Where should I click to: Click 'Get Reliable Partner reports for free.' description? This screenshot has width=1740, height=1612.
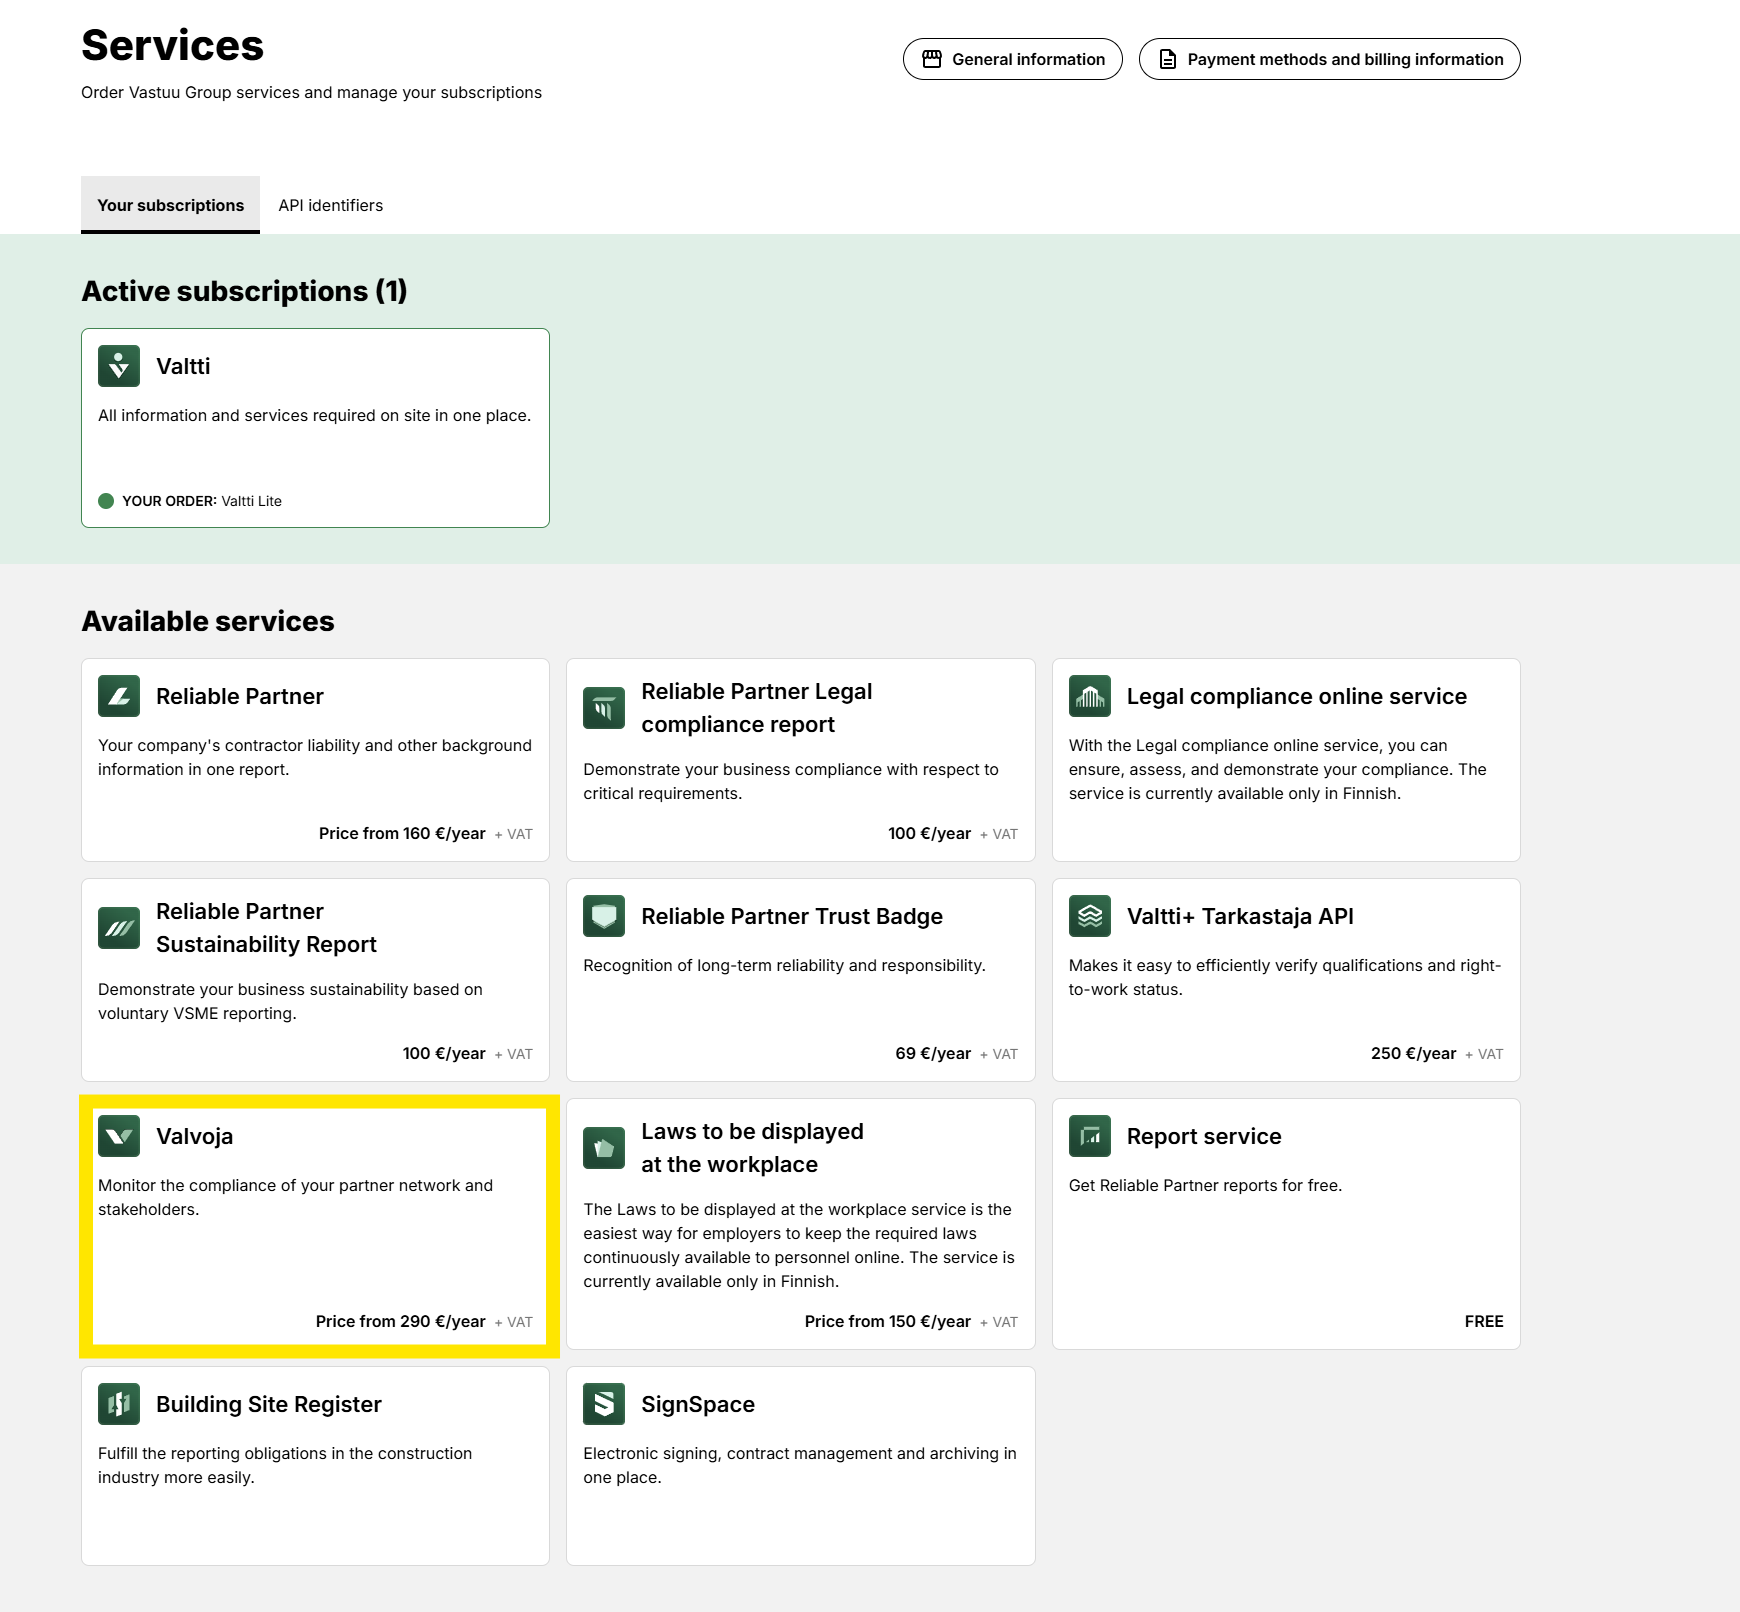[x=1205, y=1185]
